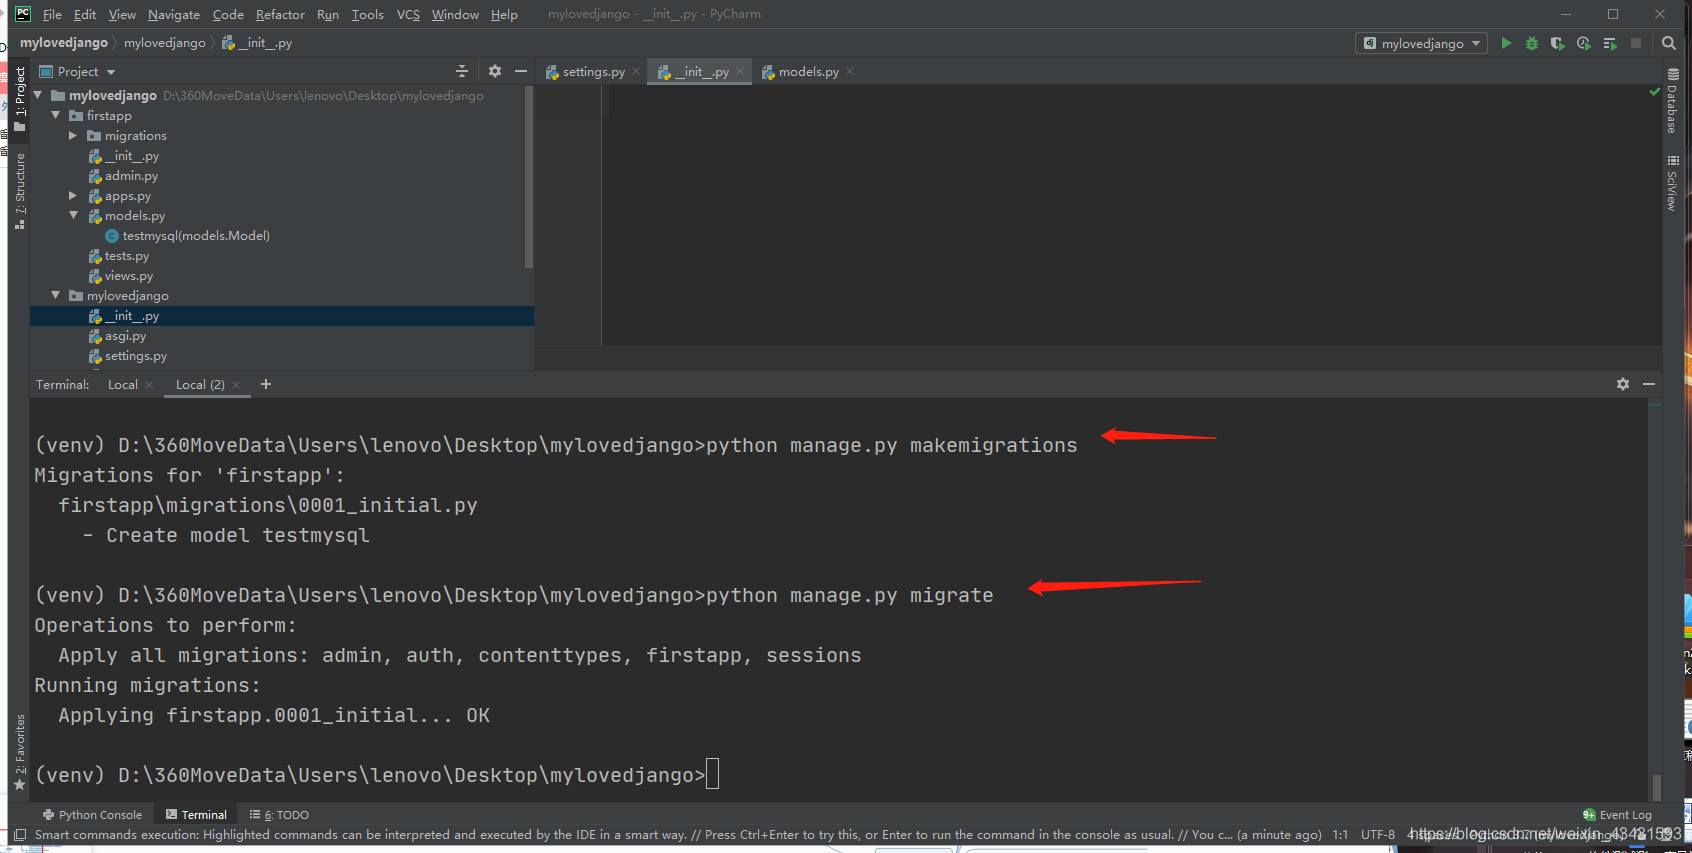Expand the migrations folder
The image size is (1692, 853).
click(x=73, y=135)
